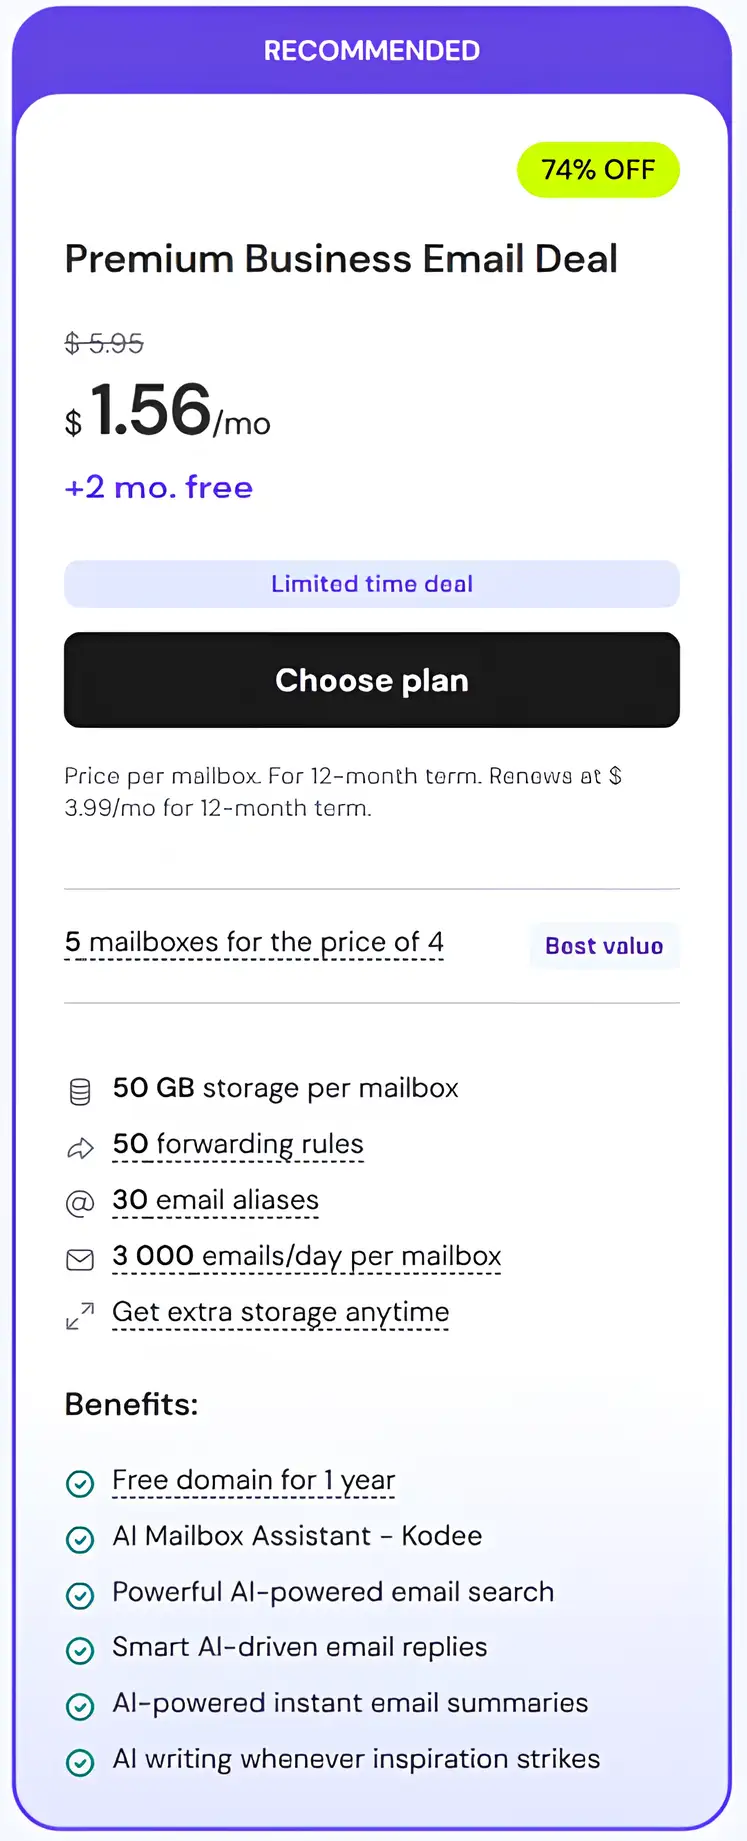Select Get extra storage anytime link
747x1841 pixels.
coord(280,1312)
